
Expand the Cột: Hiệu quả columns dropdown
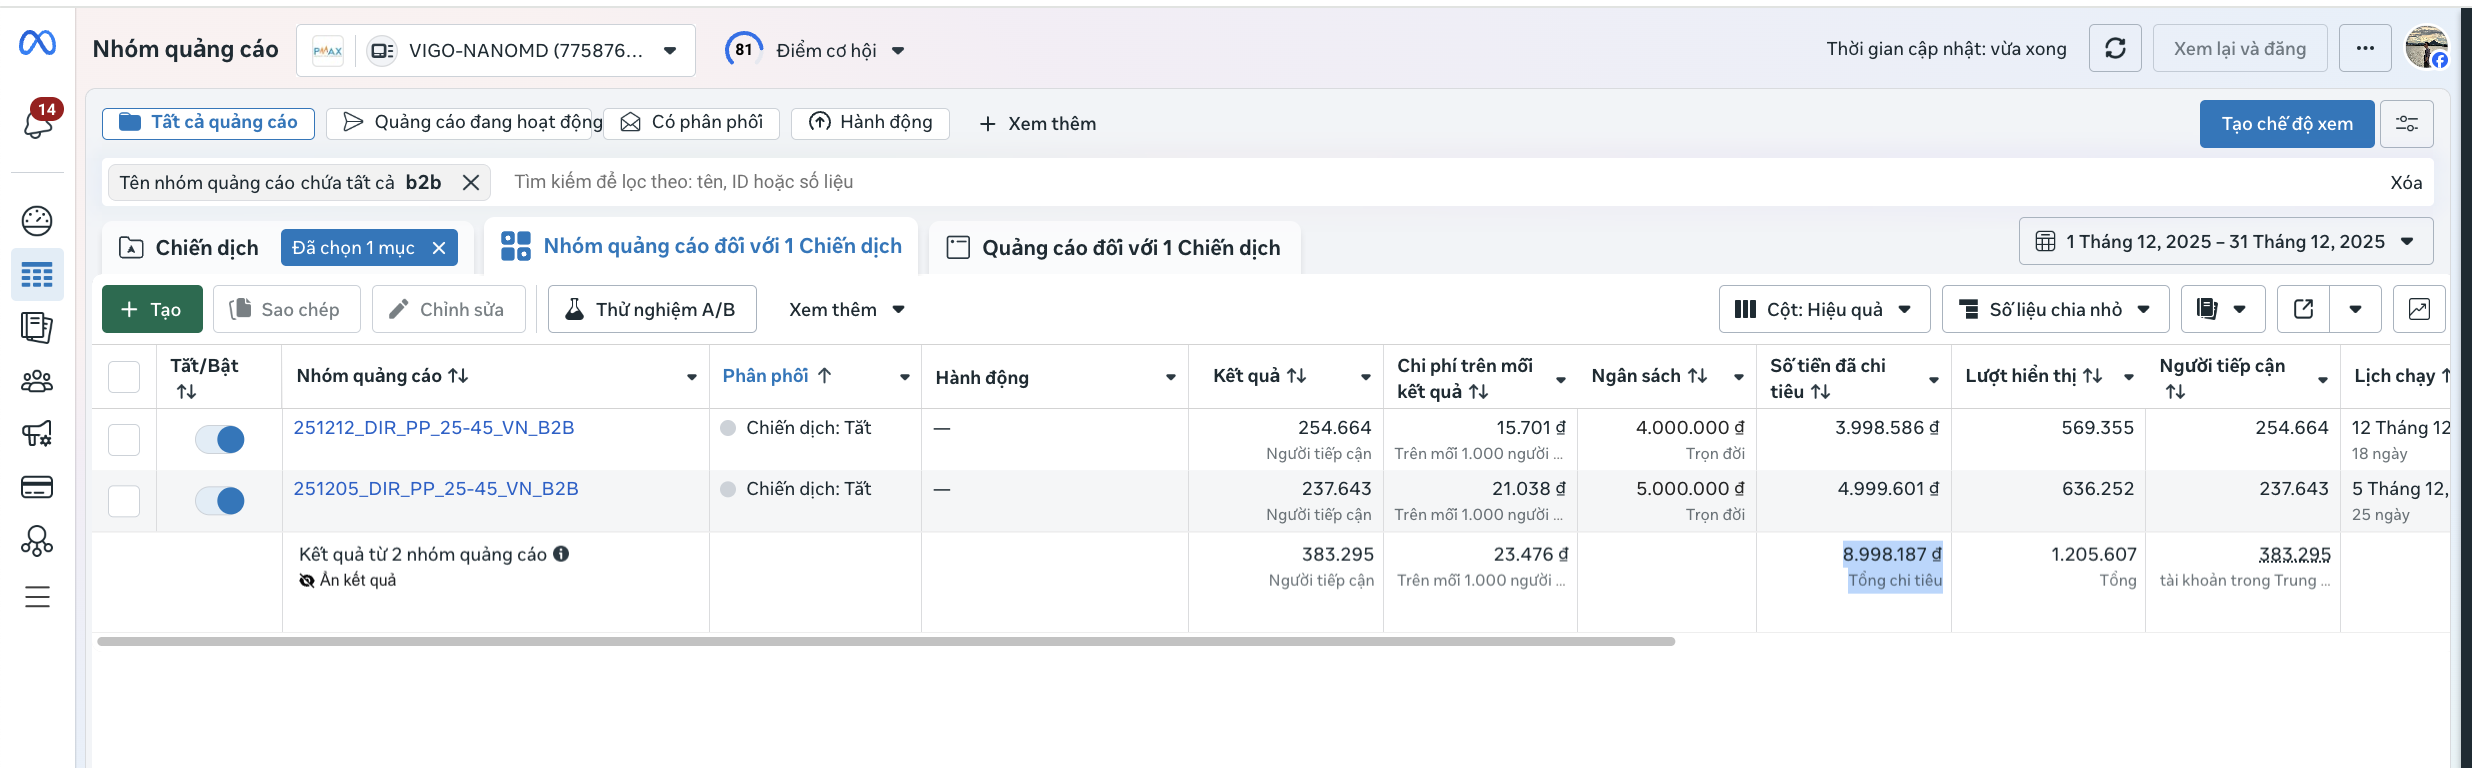(x=1824, y=309)
